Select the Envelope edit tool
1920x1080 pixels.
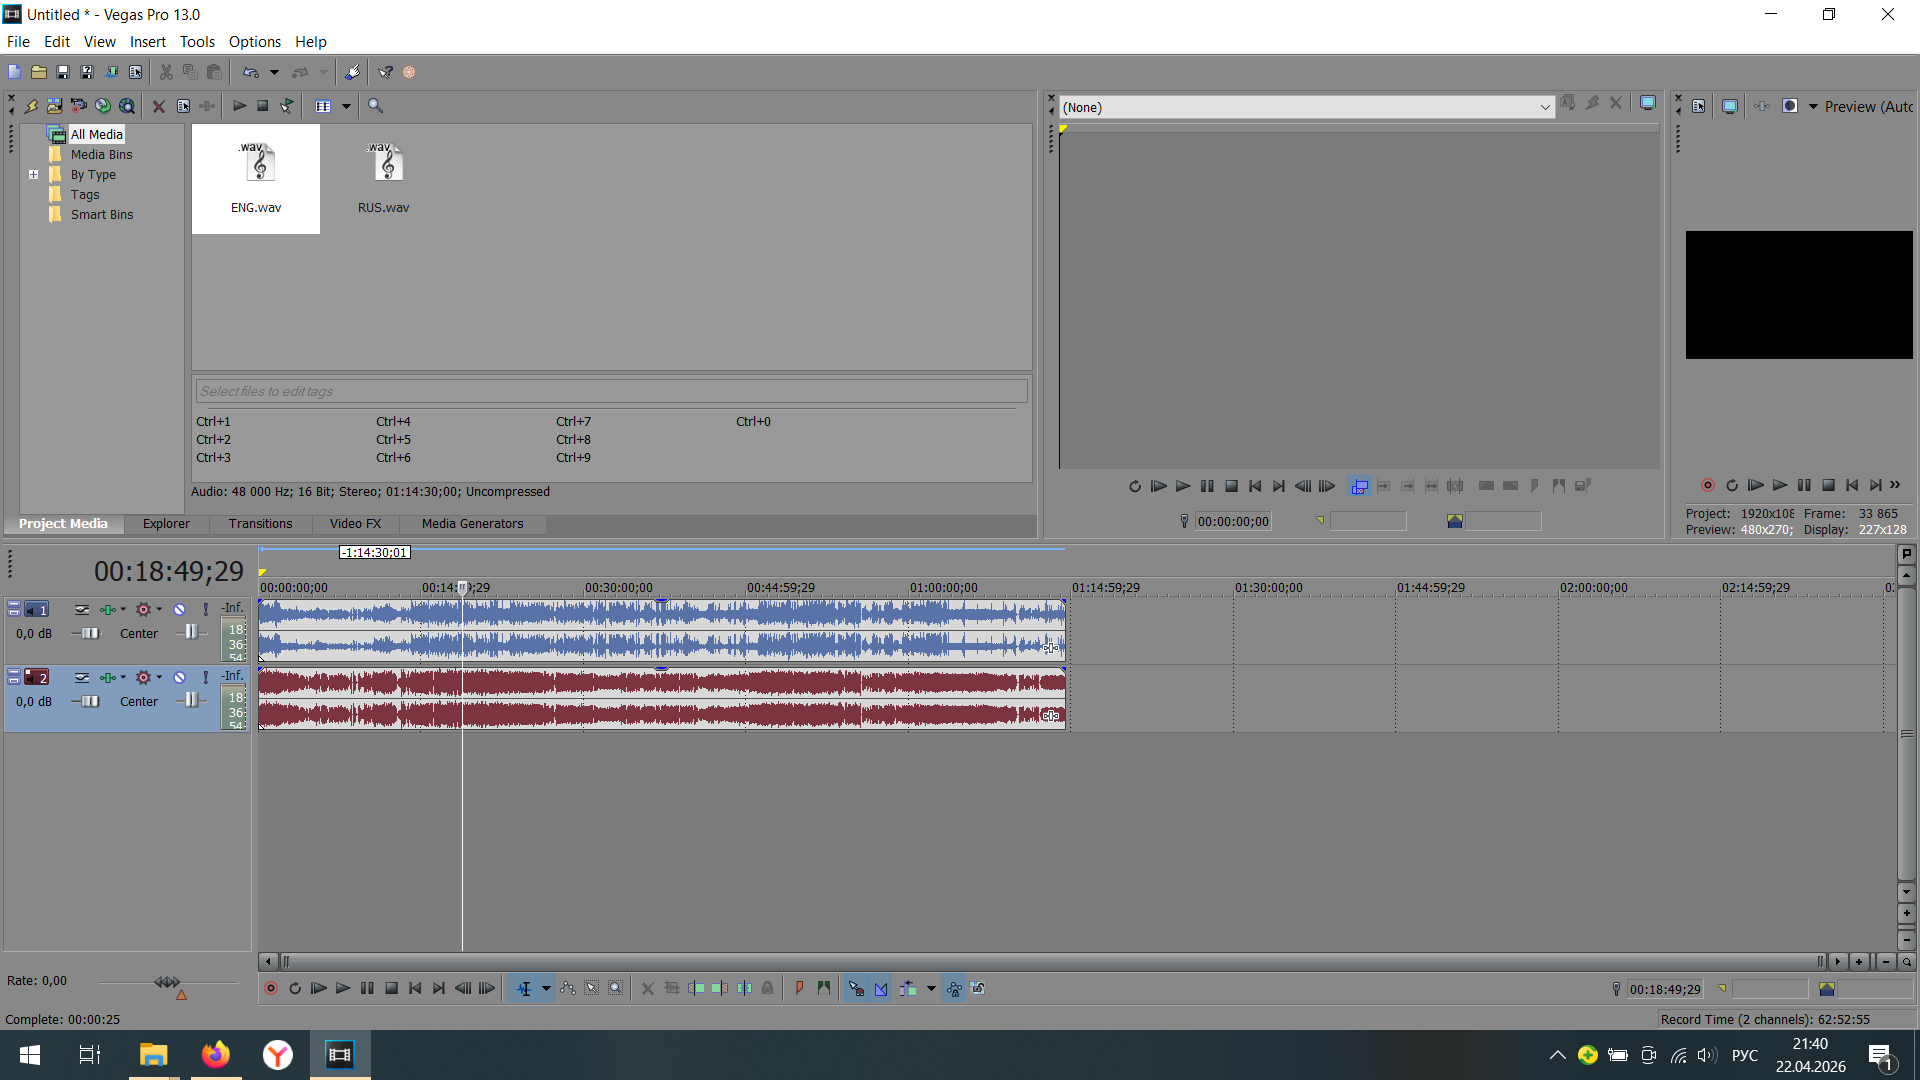(x=568, y=989)
